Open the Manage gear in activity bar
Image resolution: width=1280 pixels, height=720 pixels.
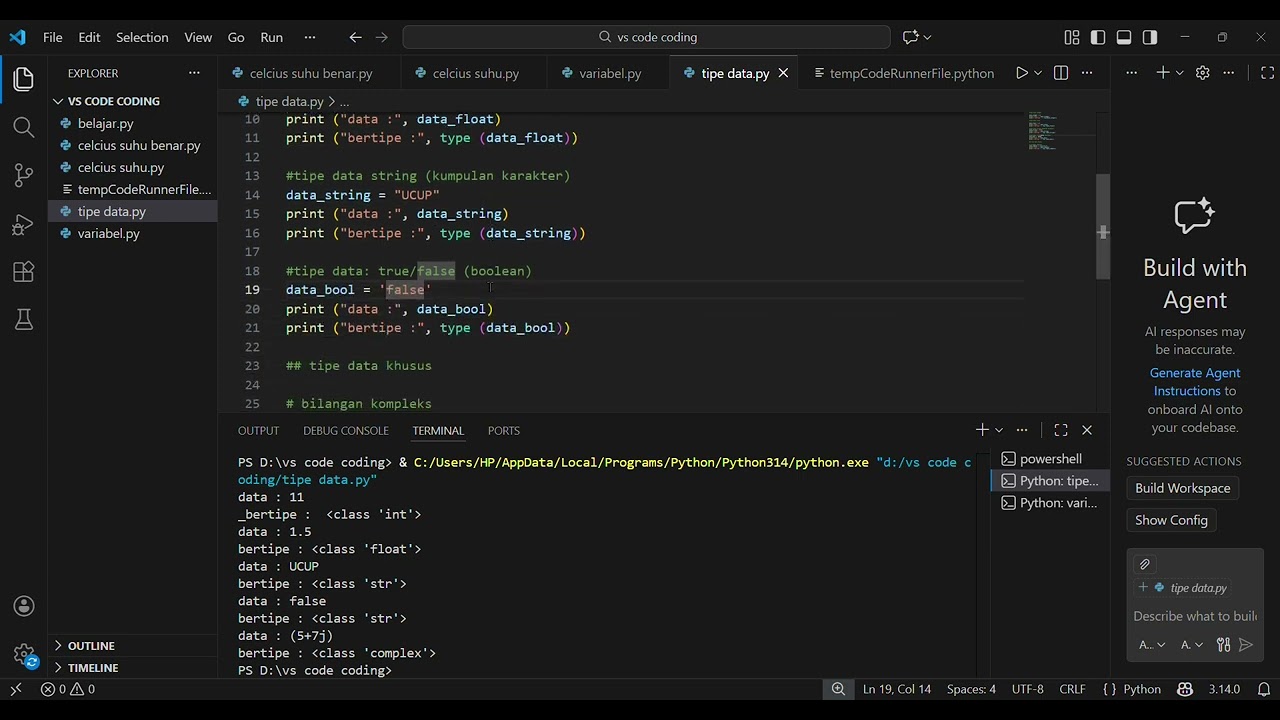[x=24, y=655]
